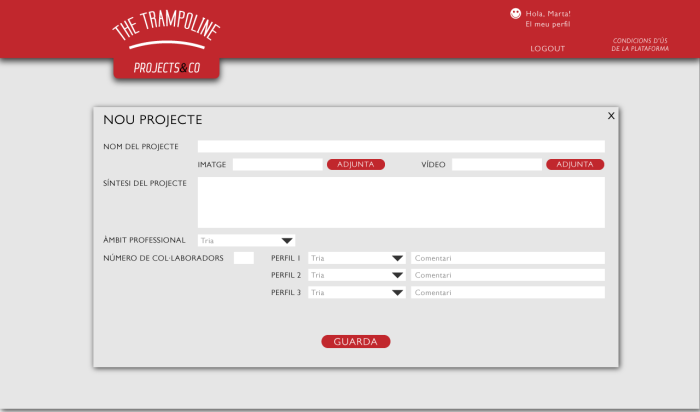Click the smiley face user icon
This screenshot has width=700, height=412.
click(x=516, y=14)
